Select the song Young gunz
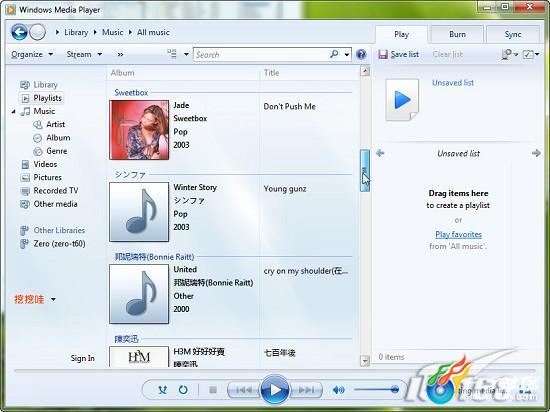The image size is (550, 412). point(285,189)
